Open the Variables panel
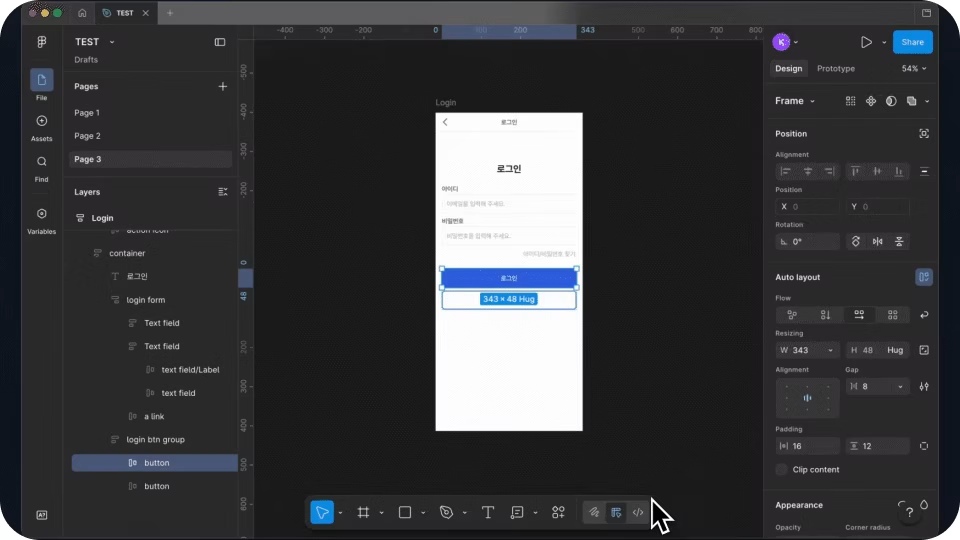960x540 pixels. tap(42, 220)
